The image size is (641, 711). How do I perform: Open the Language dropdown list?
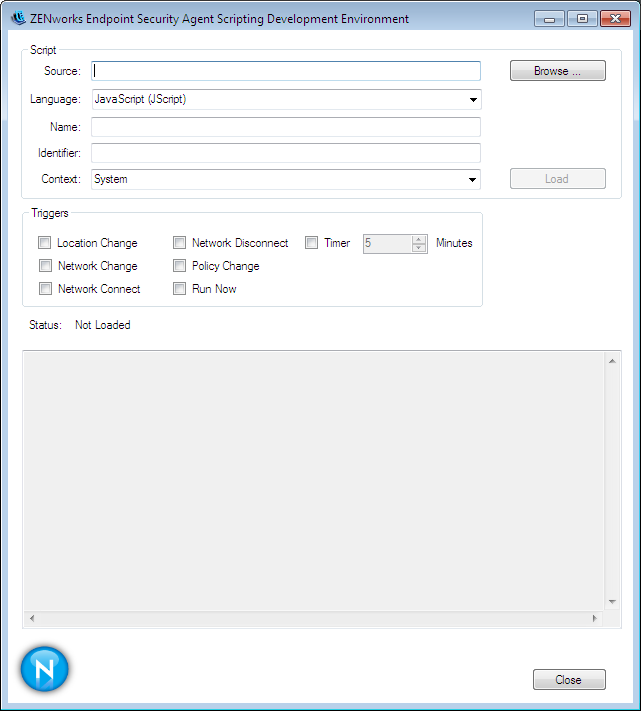[473, 100]
